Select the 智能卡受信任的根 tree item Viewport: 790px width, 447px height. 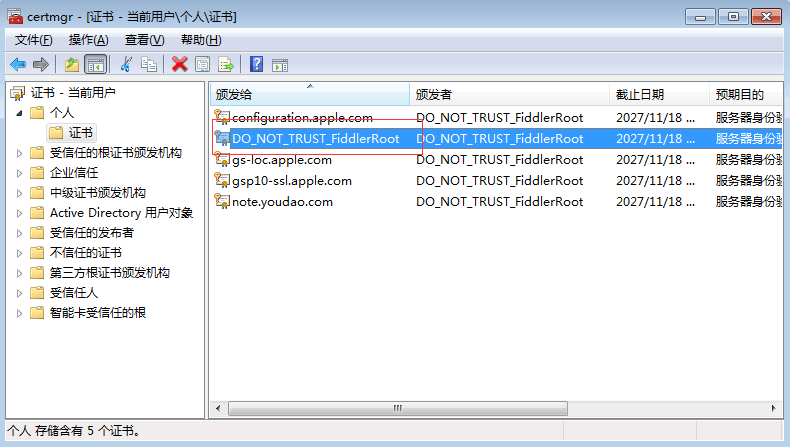[98, 312]
